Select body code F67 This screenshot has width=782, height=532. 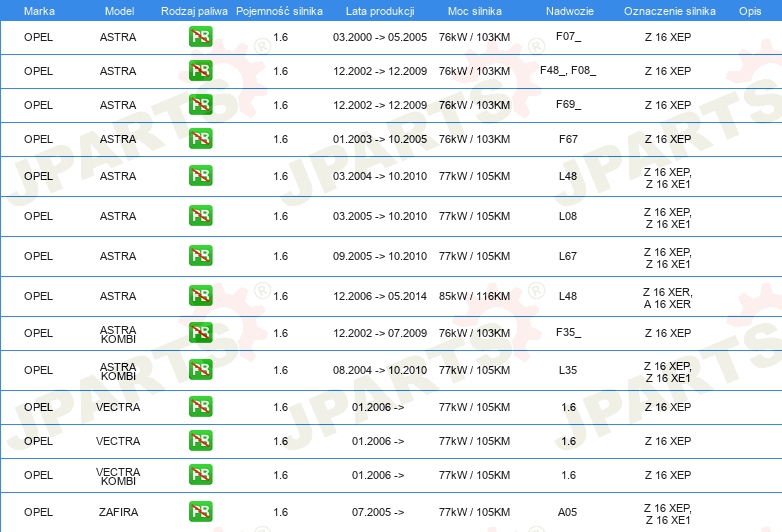tap(568, 139)
